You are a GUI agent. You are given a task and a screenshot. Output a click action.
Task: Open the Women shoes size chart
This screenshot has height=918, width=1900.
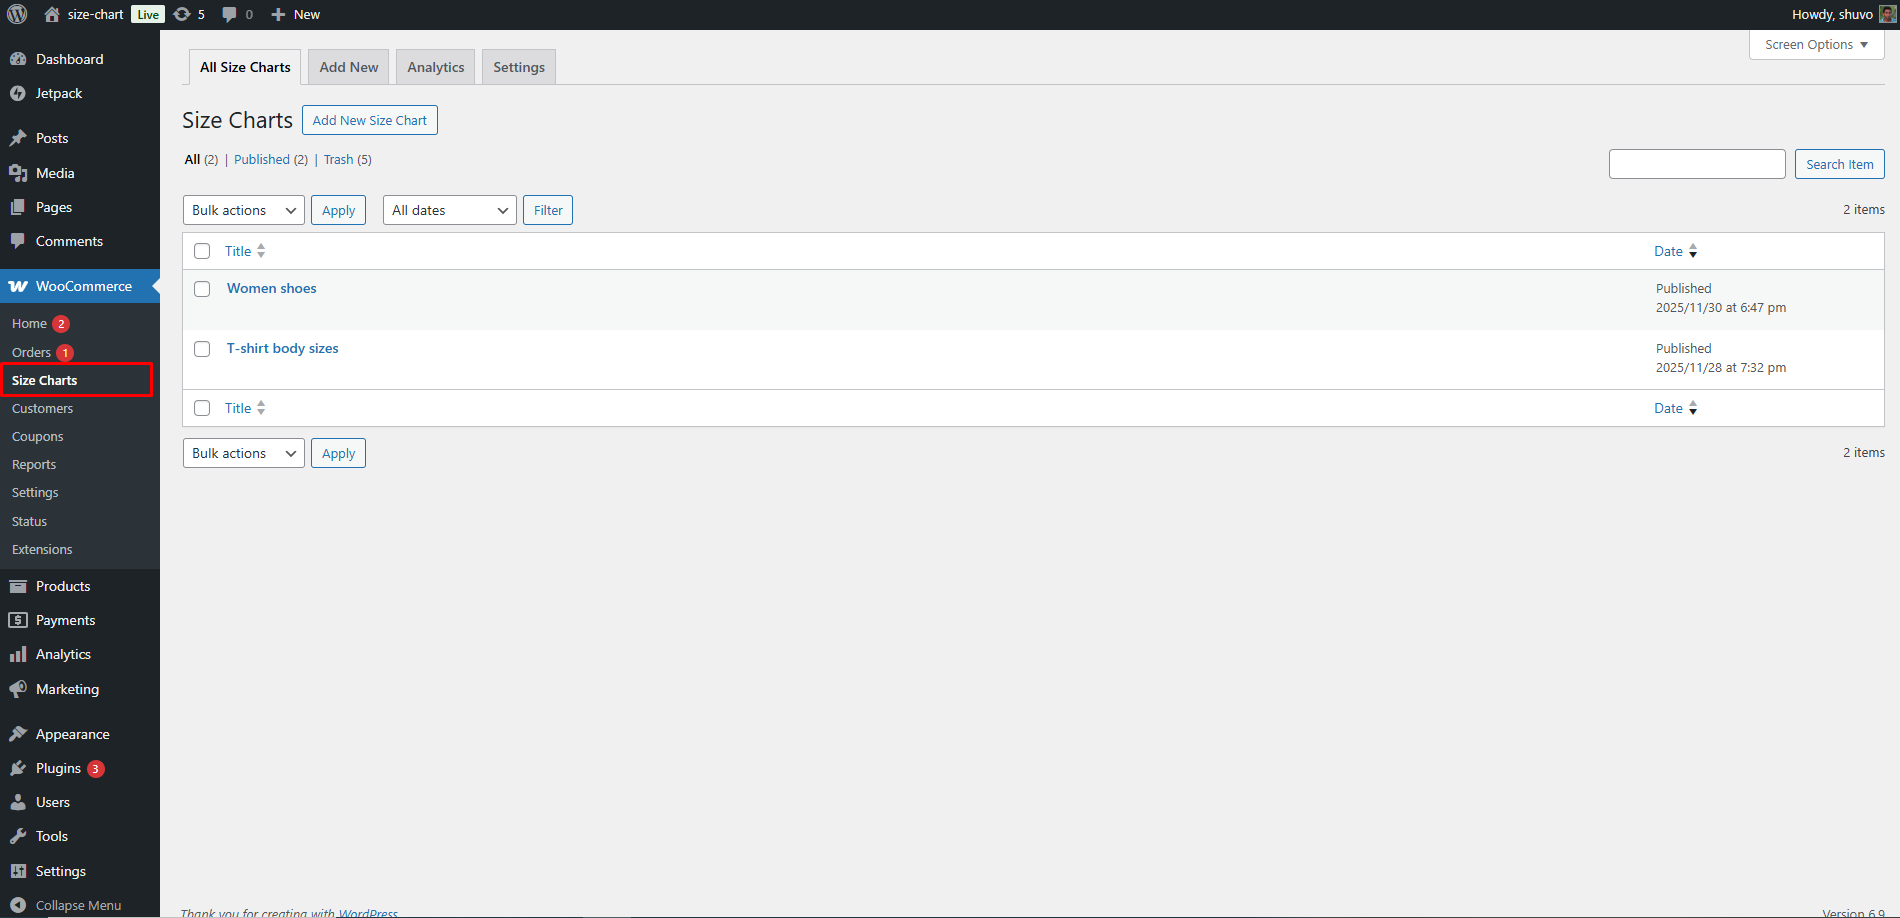tap(272, 288)
